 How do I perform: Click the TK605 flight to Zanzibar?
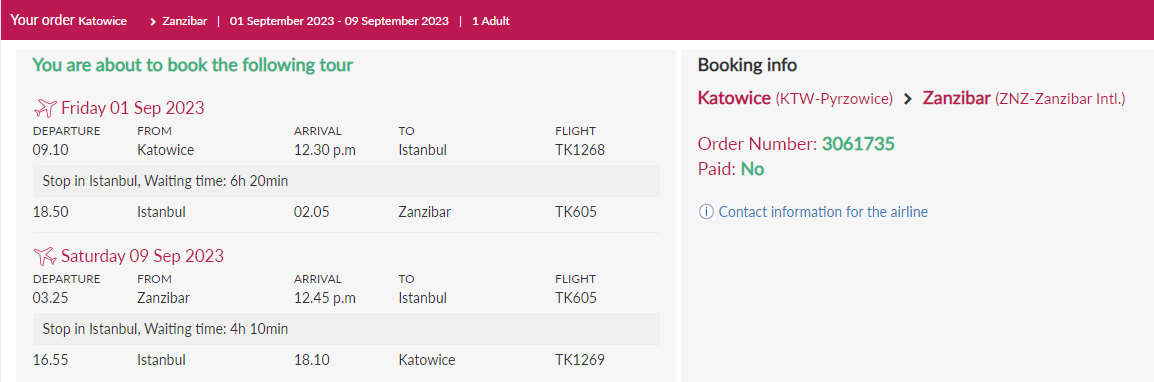pos(576,212)
